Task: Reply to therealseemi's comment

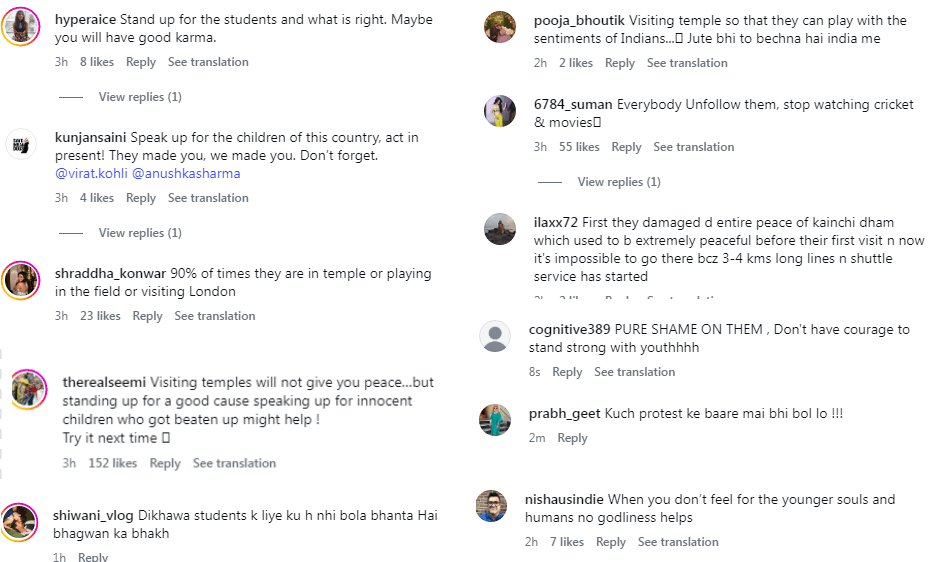Action: point(165,463)
